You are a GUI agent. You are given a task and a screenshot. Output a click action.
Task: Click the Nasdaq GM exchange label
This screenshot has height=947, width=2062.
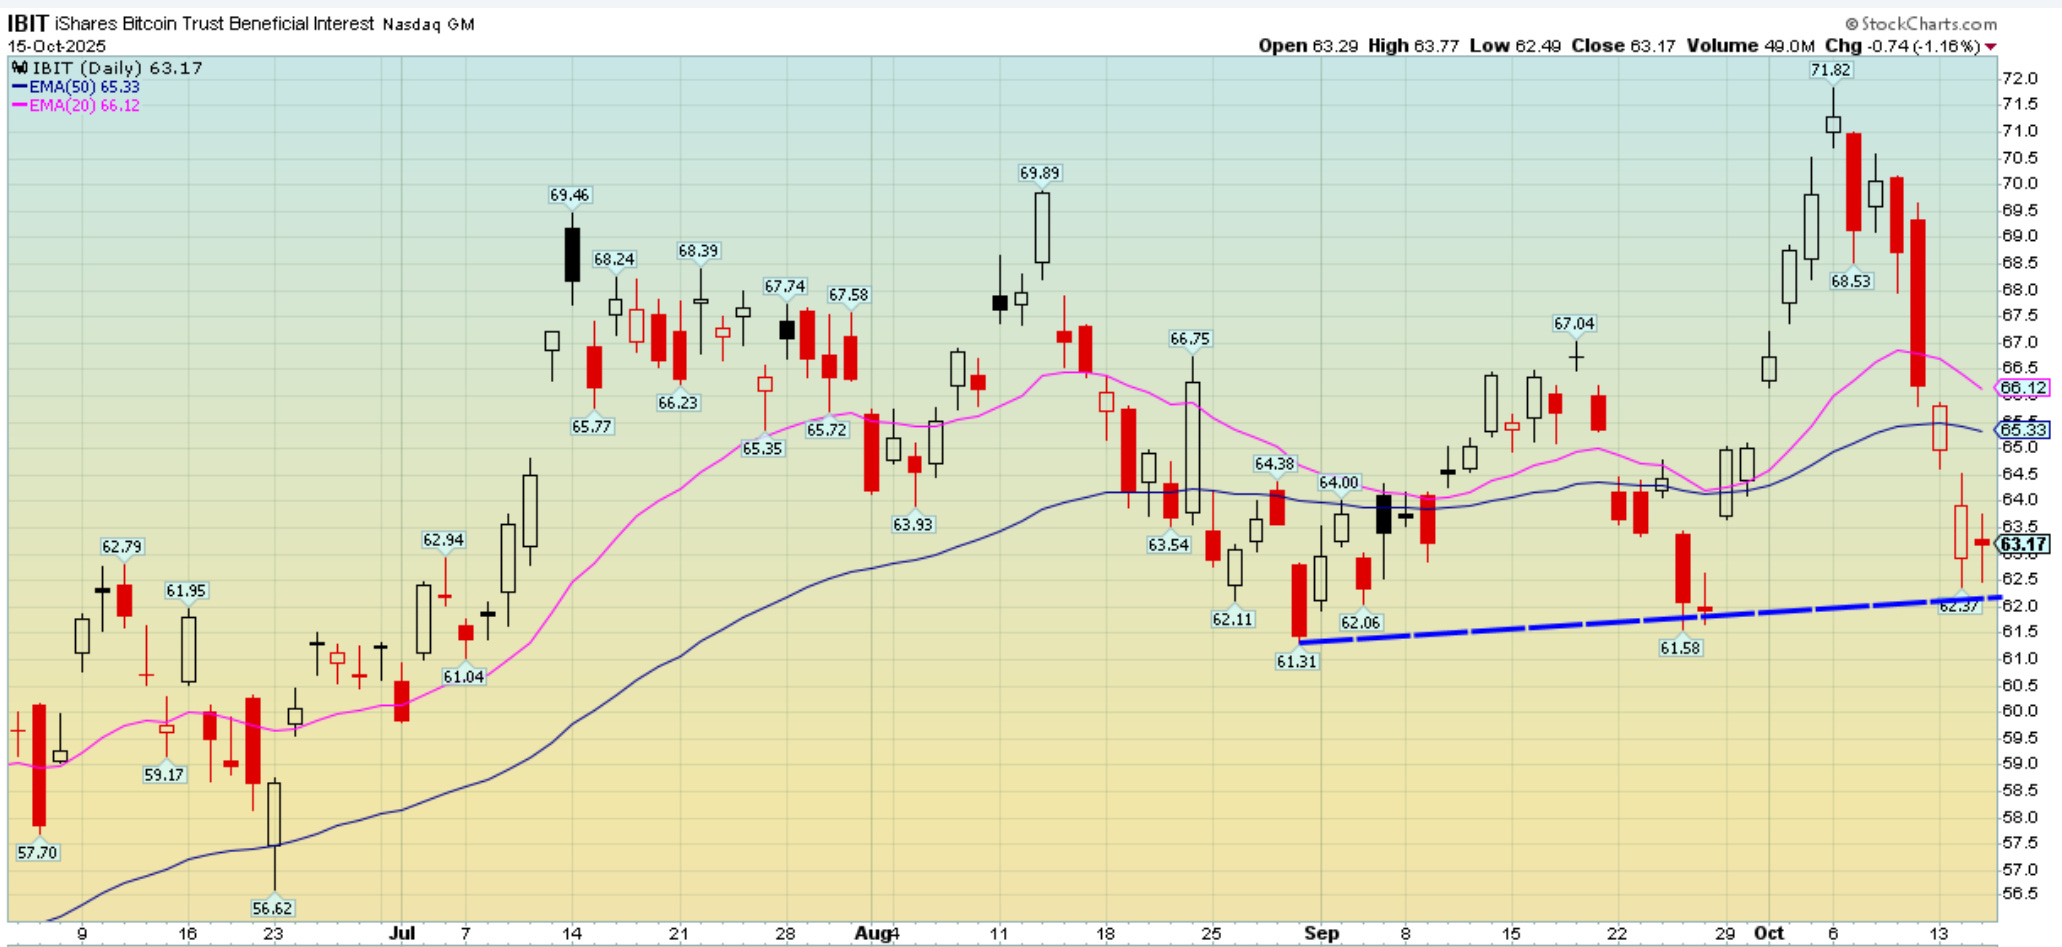click(x=429, y=24)
